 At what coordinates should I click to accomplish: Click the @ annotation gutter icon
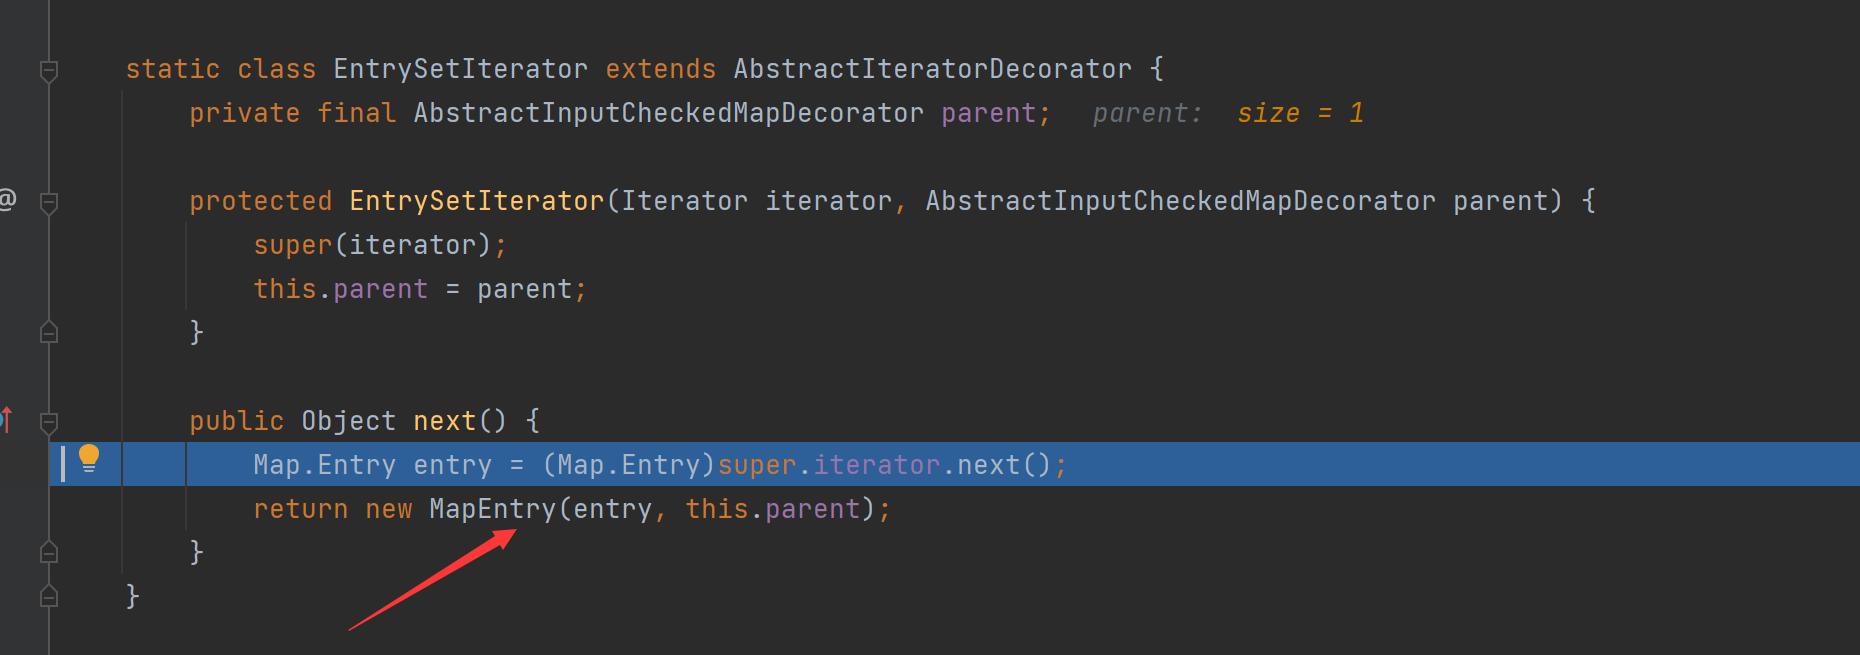(x=7, y=199)
